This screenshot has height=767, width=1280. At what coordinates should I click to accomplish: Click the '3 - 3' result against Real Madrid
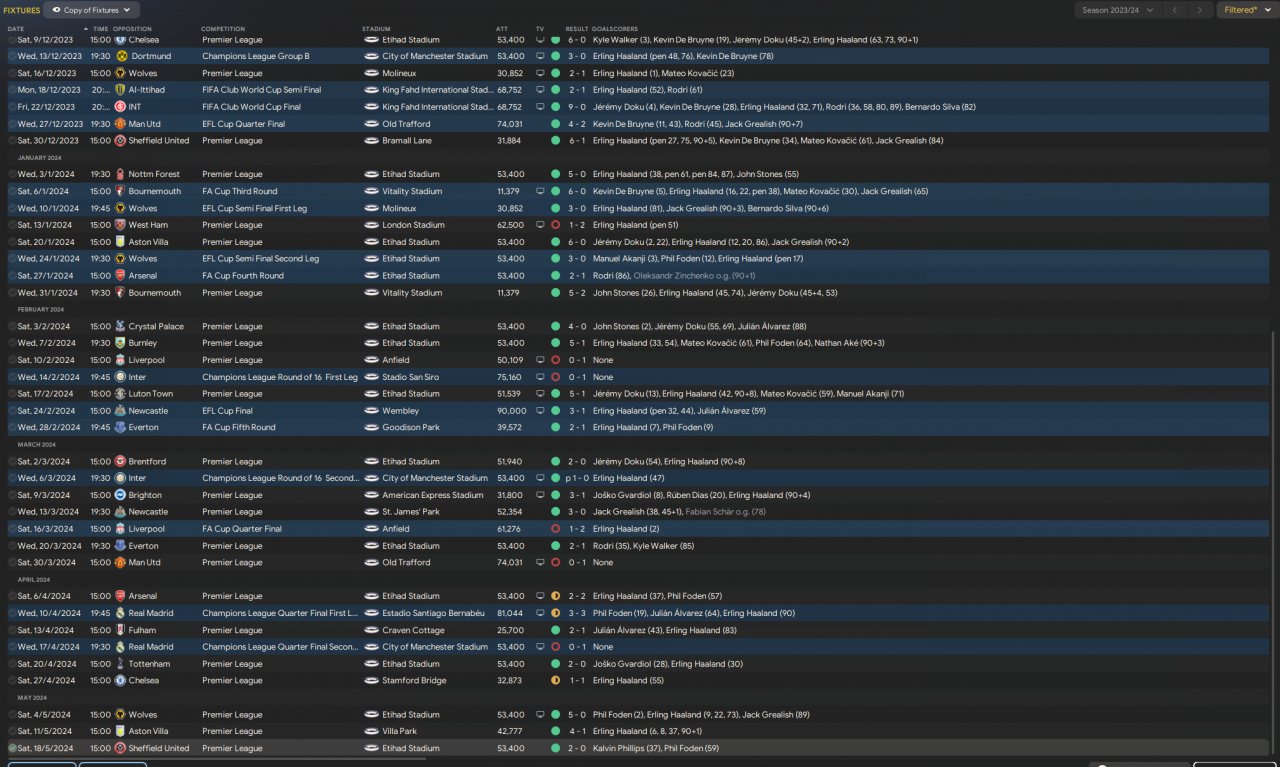[x=578, y=613]
